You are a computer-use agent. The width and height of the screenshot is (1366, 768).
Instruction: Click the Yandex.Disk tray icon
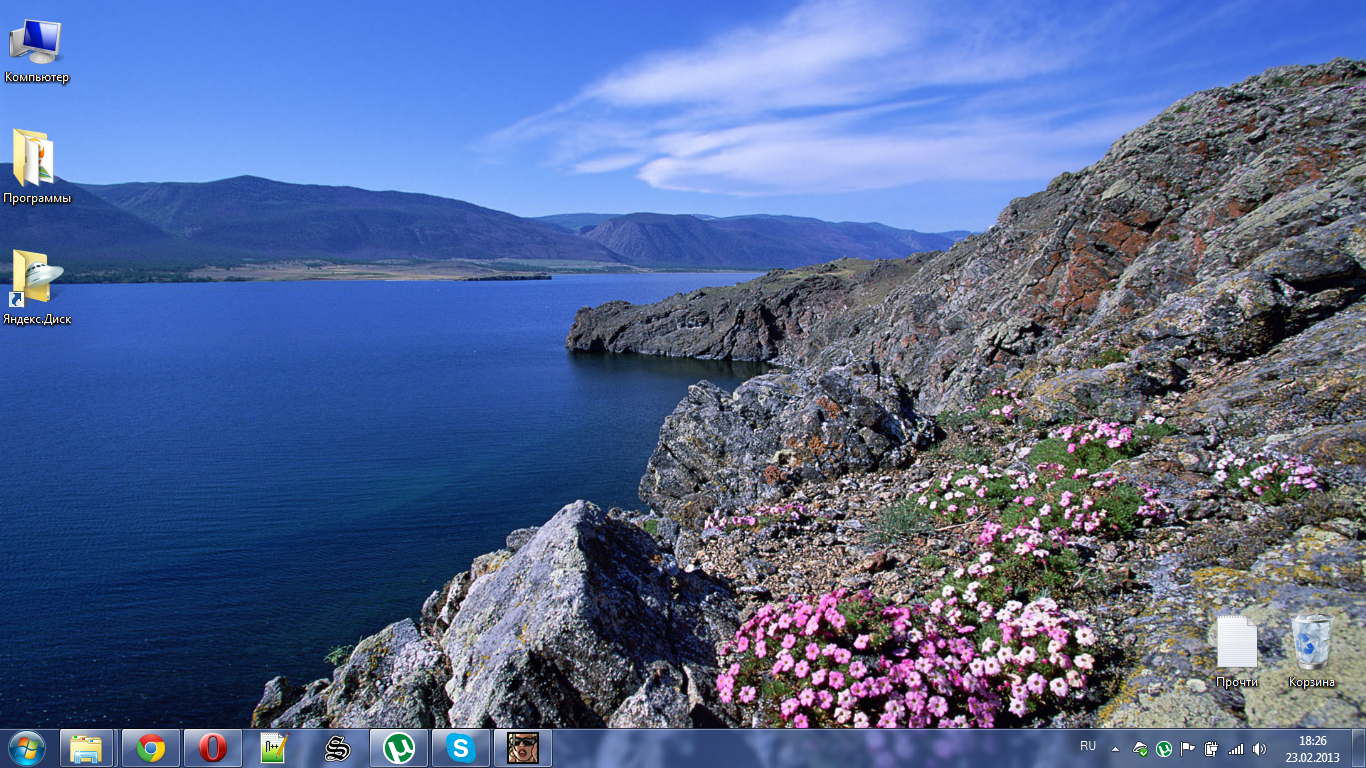[x=1140, y=749]
